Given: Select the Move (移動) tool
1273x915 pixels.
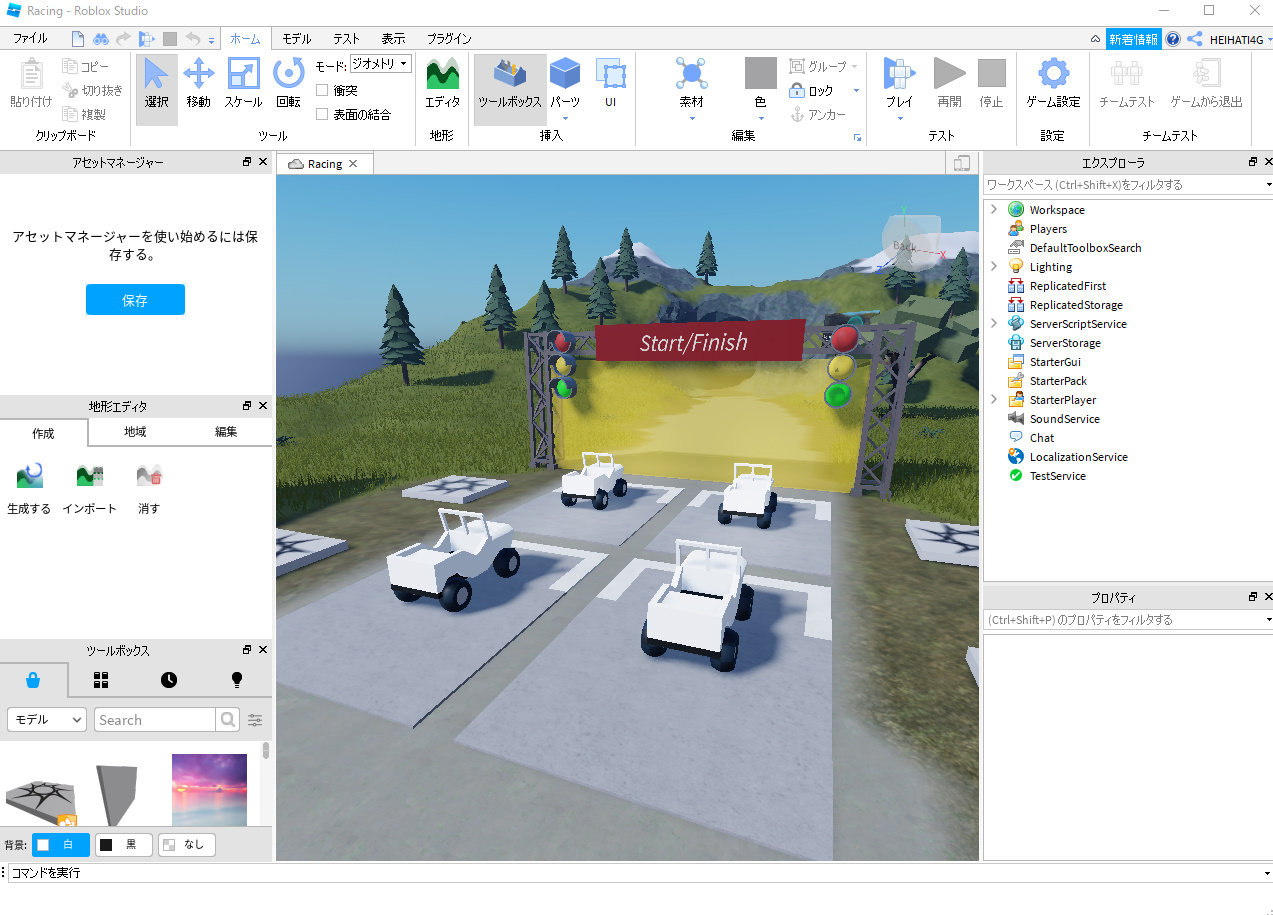Looking at the screenshot, I should [x=199, y=82].
